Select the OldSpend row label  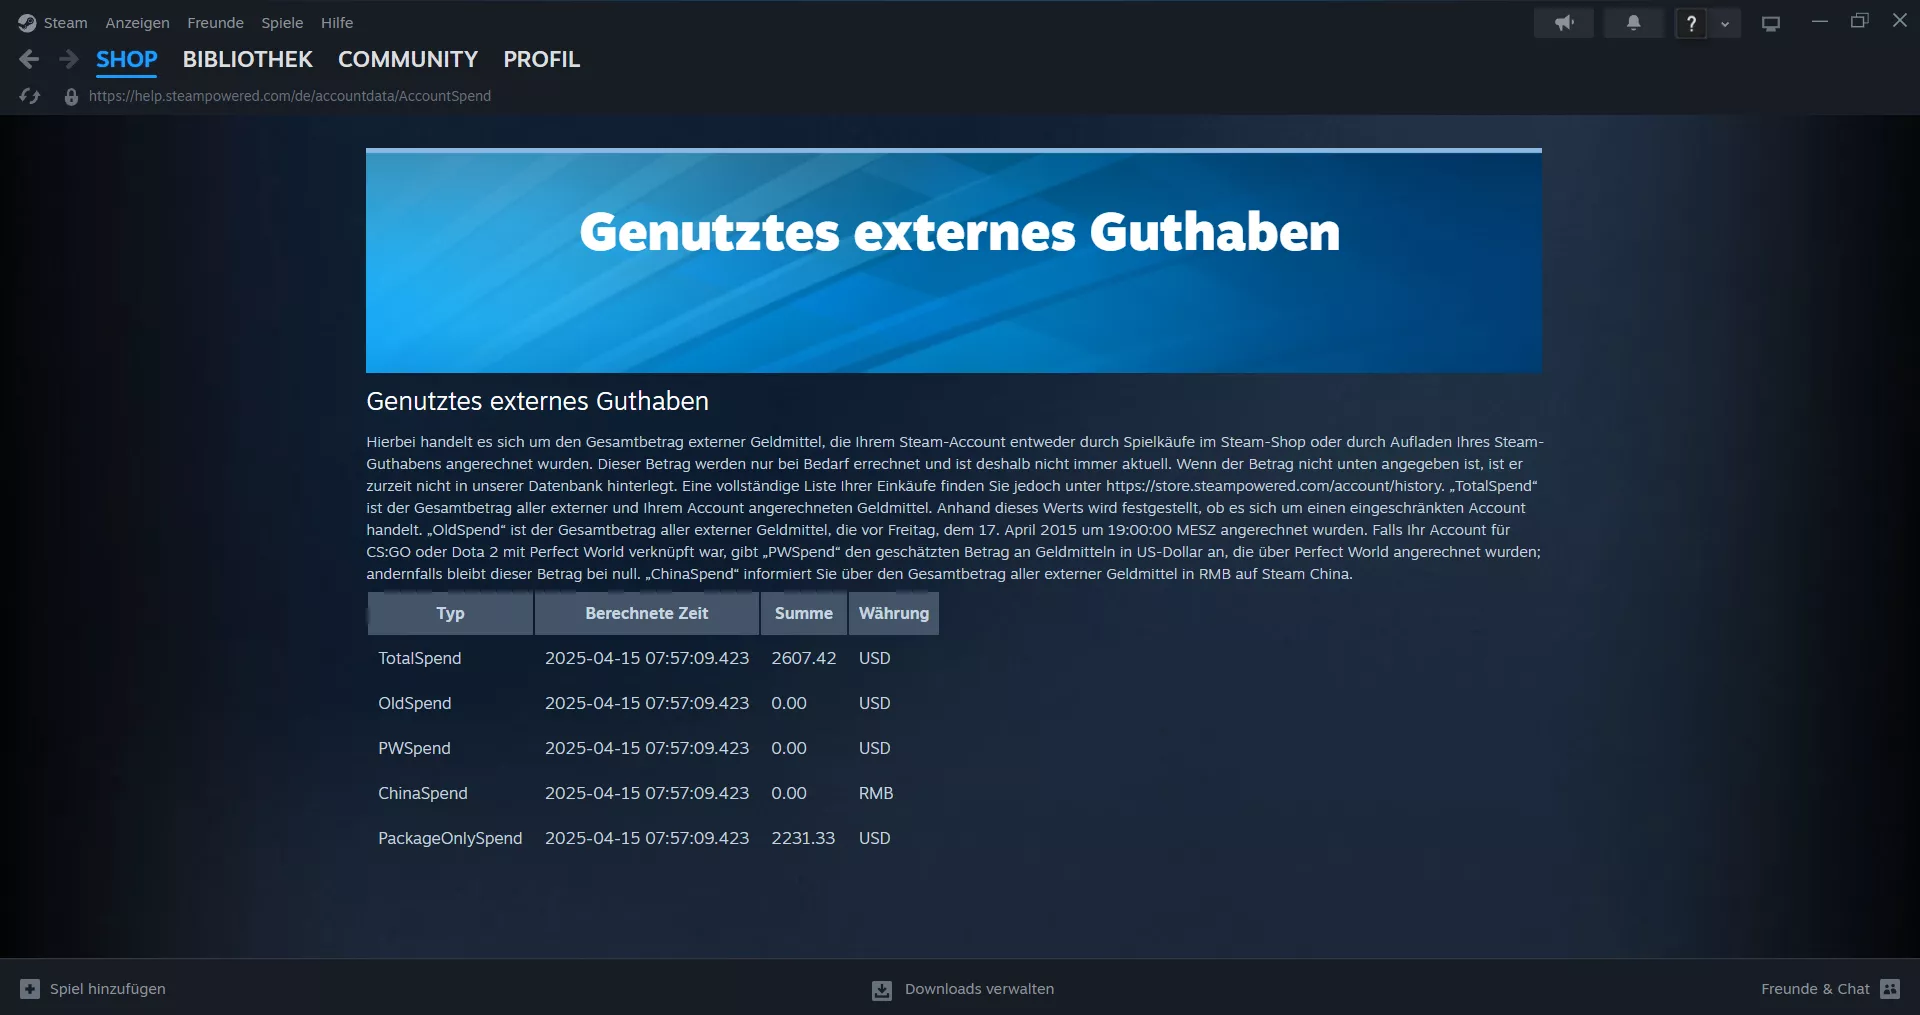tap(414, 703)
